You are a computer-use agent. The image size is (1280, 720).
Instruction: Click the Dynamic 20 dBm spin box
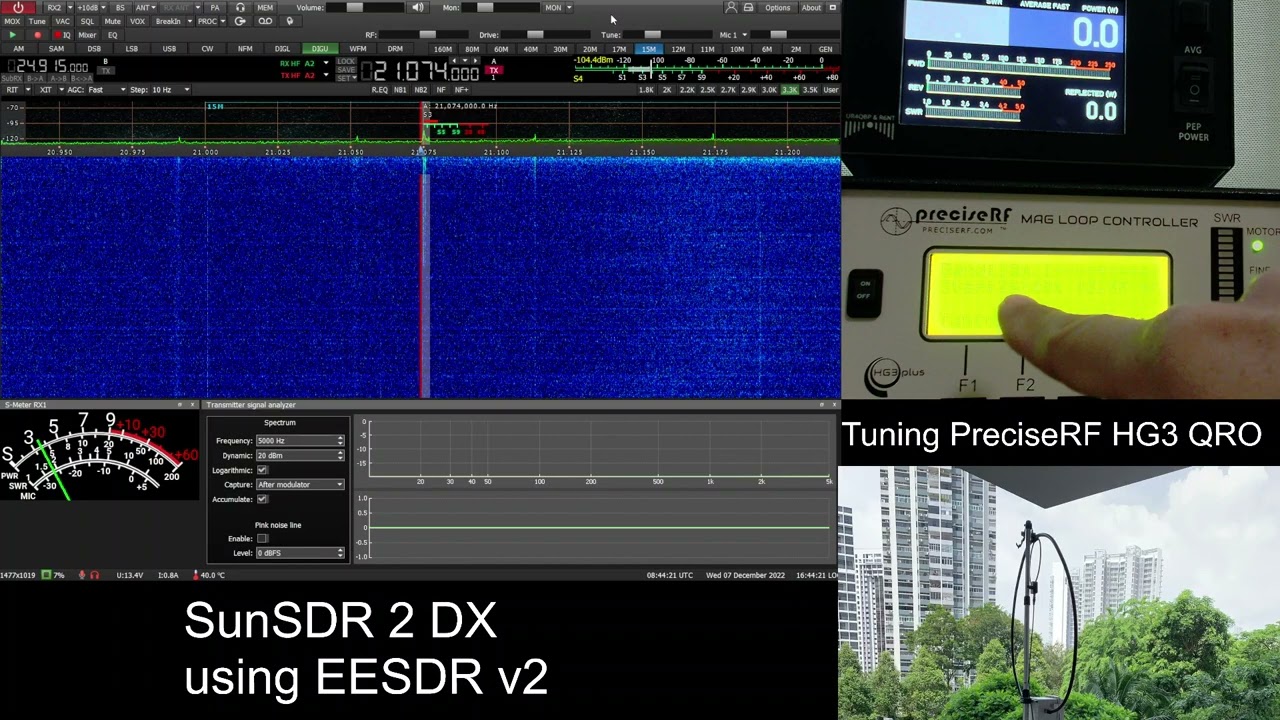(x=300, y=456)
